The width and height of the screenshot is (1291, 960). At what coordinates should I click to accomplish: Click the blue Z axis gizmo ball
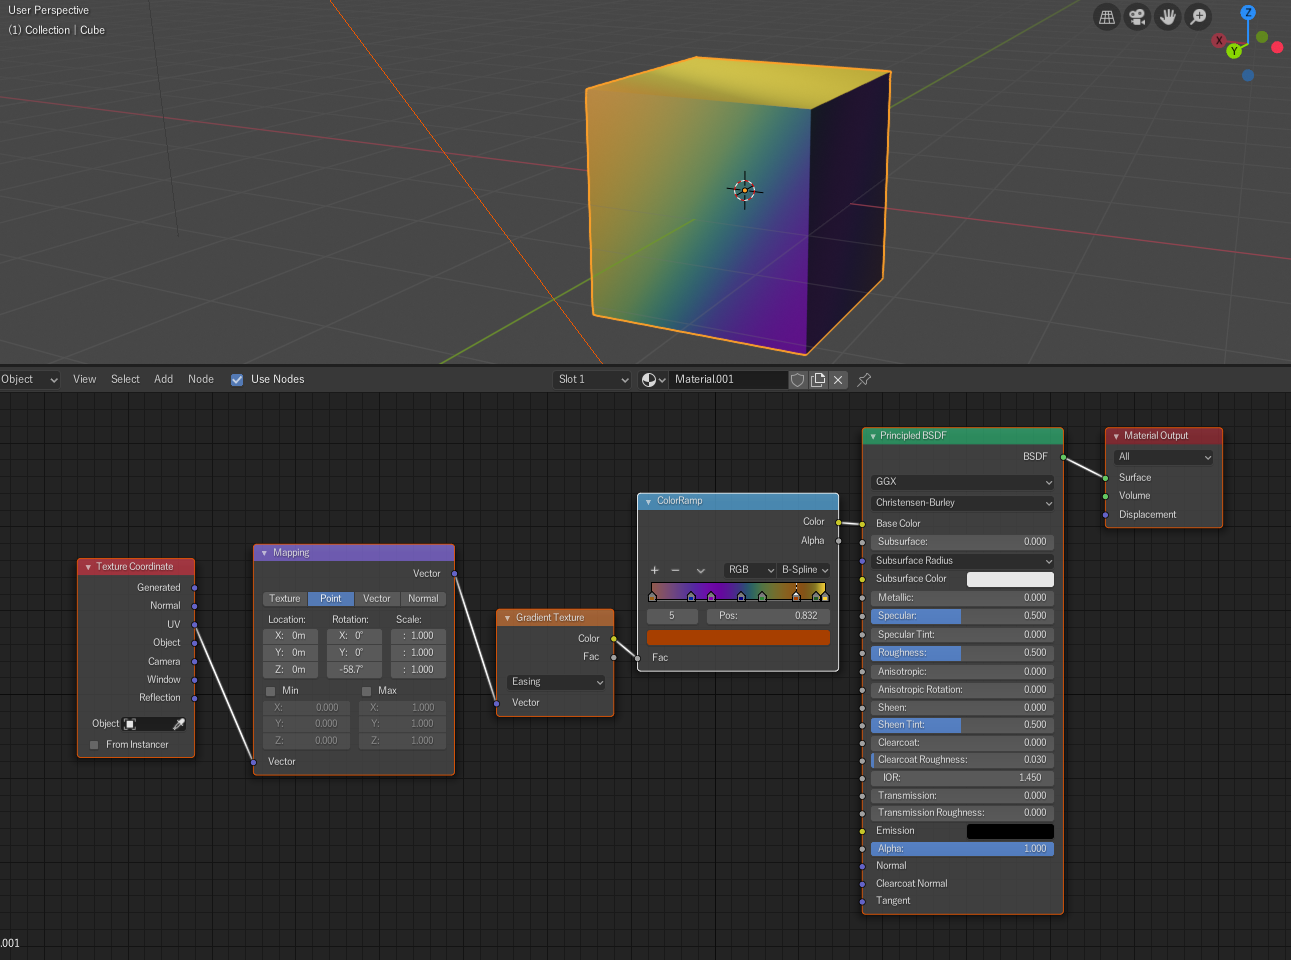coord(1248,13)
